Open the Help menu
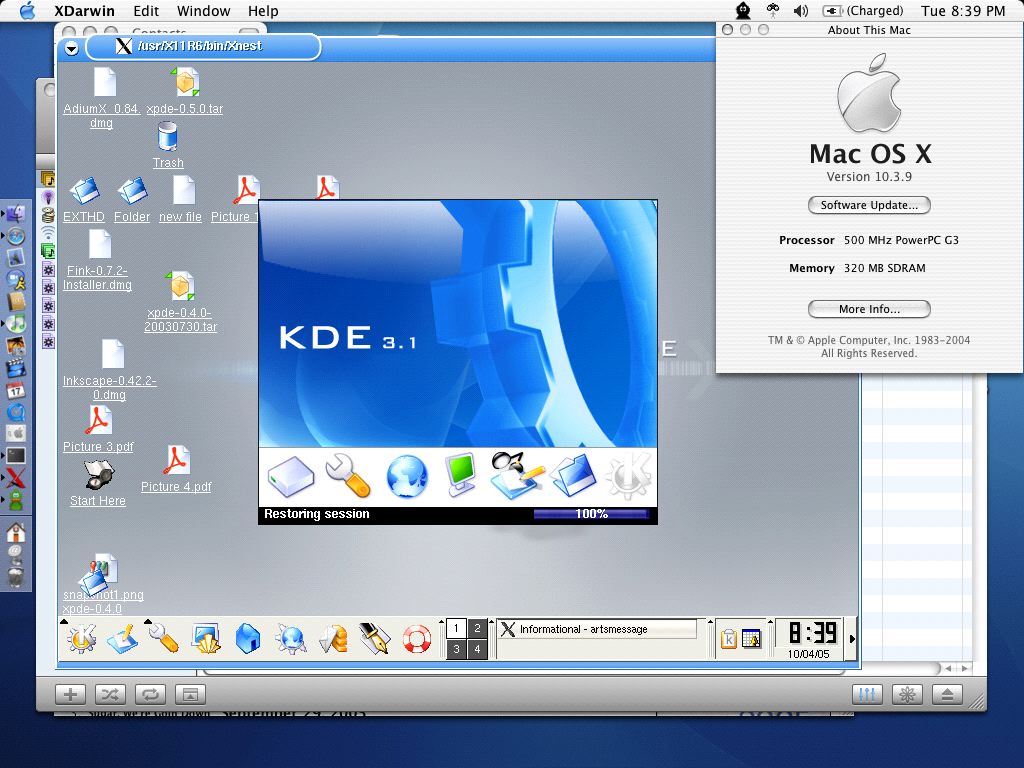1024x768 pixels. [x=263, y=11]
